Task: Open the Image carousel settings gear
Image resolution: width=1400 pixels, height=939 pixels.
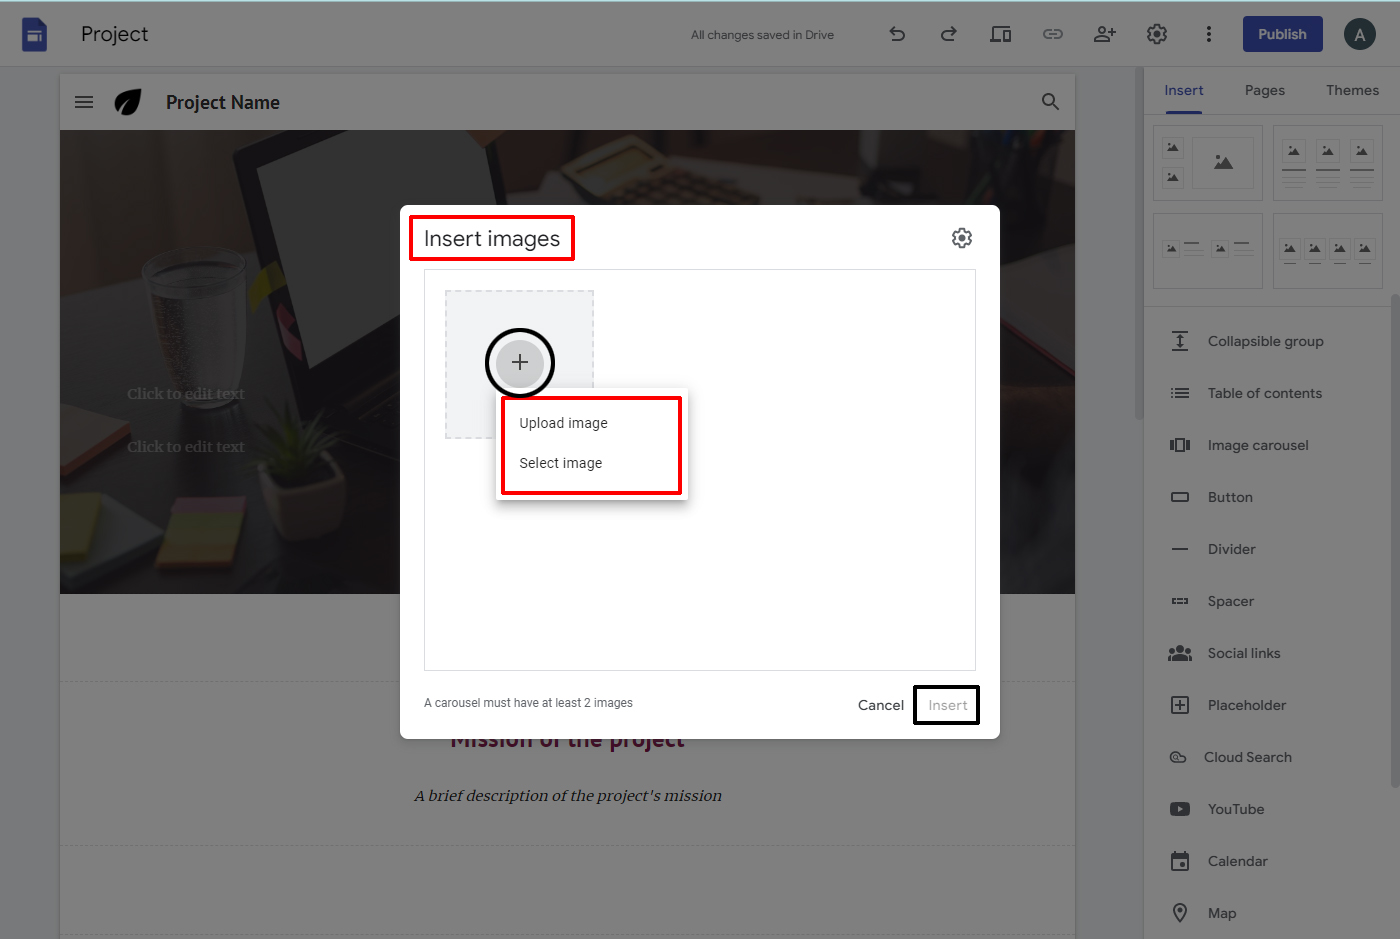Action: tap(961, 238)
